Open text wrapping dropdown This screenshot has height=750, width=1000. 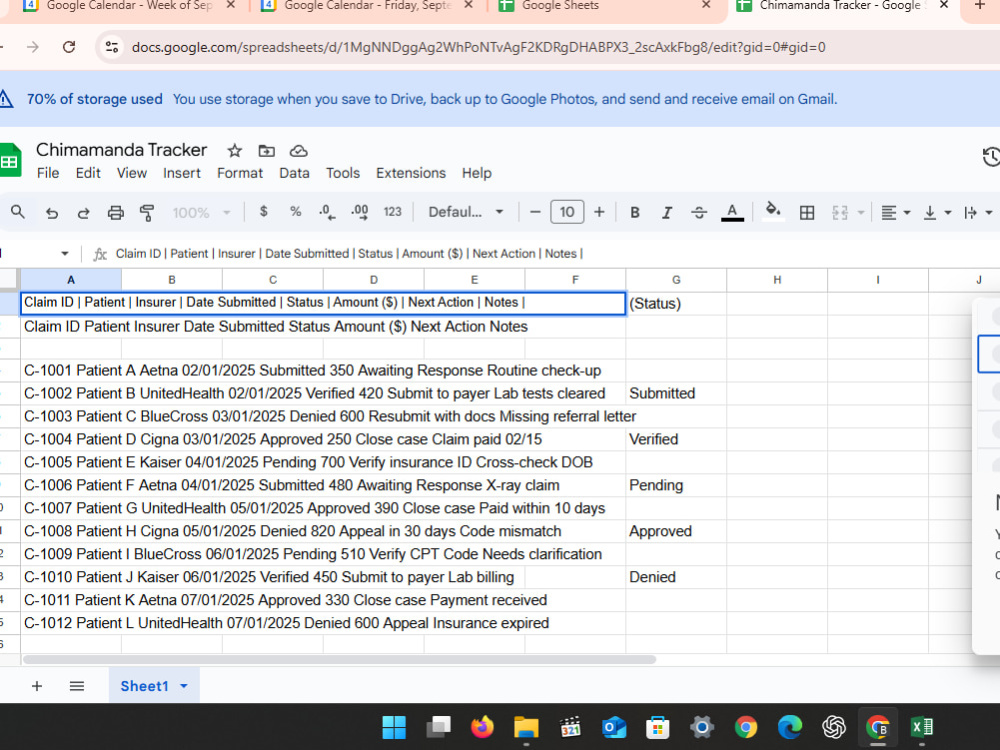coord(978,212)
